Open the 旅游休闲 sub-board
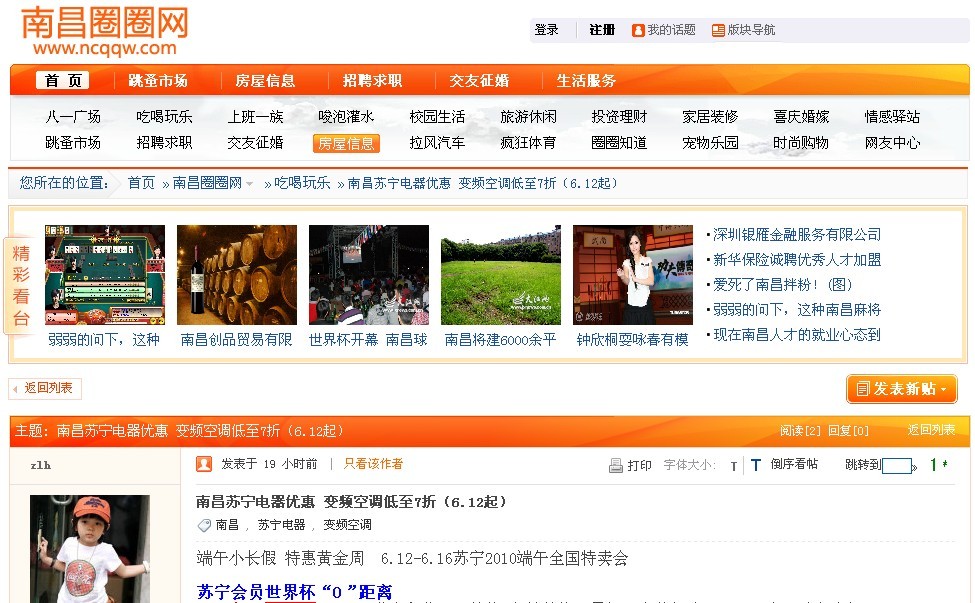The height and width of the screenshot is (603, 975). point(528,117)
